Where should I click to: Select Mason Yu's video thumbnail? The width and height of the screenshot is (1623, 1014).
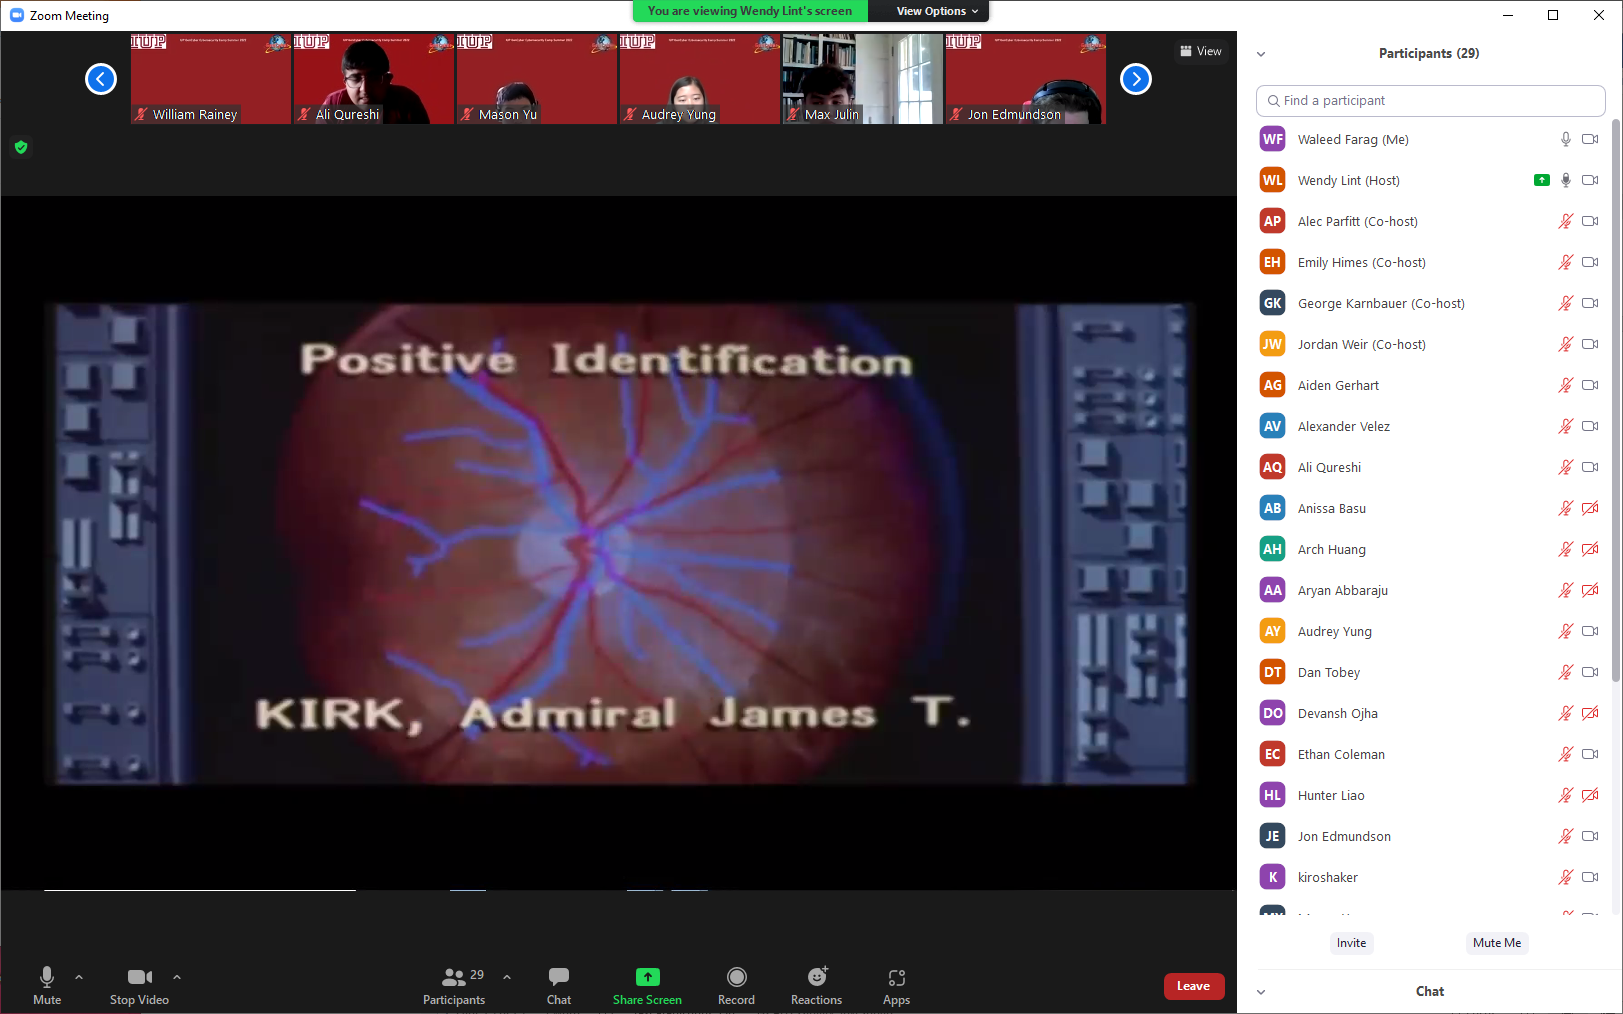(x=537, y=79)
